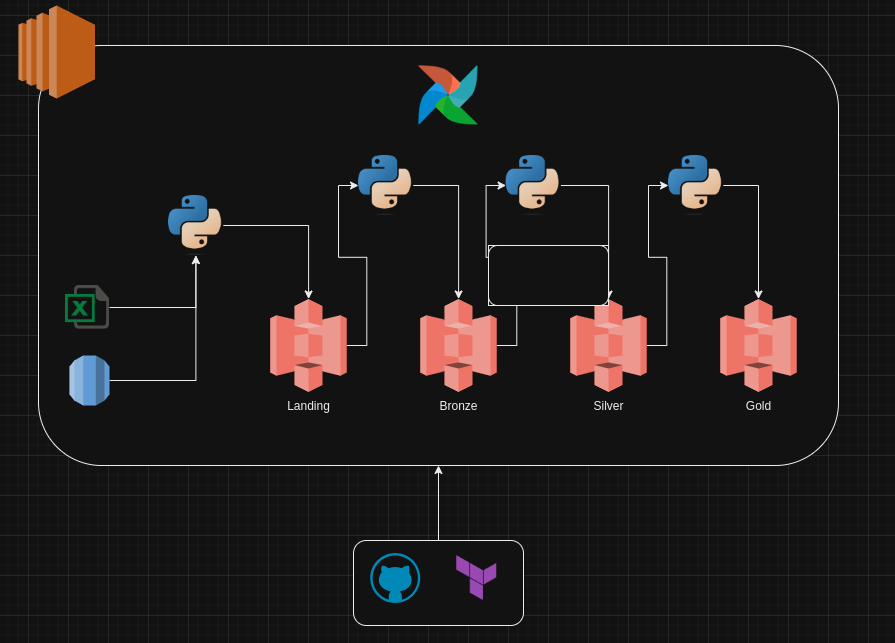895x643 pixels.
Task: Select the Gold S3 bucket icon
Action: [759, 346]
